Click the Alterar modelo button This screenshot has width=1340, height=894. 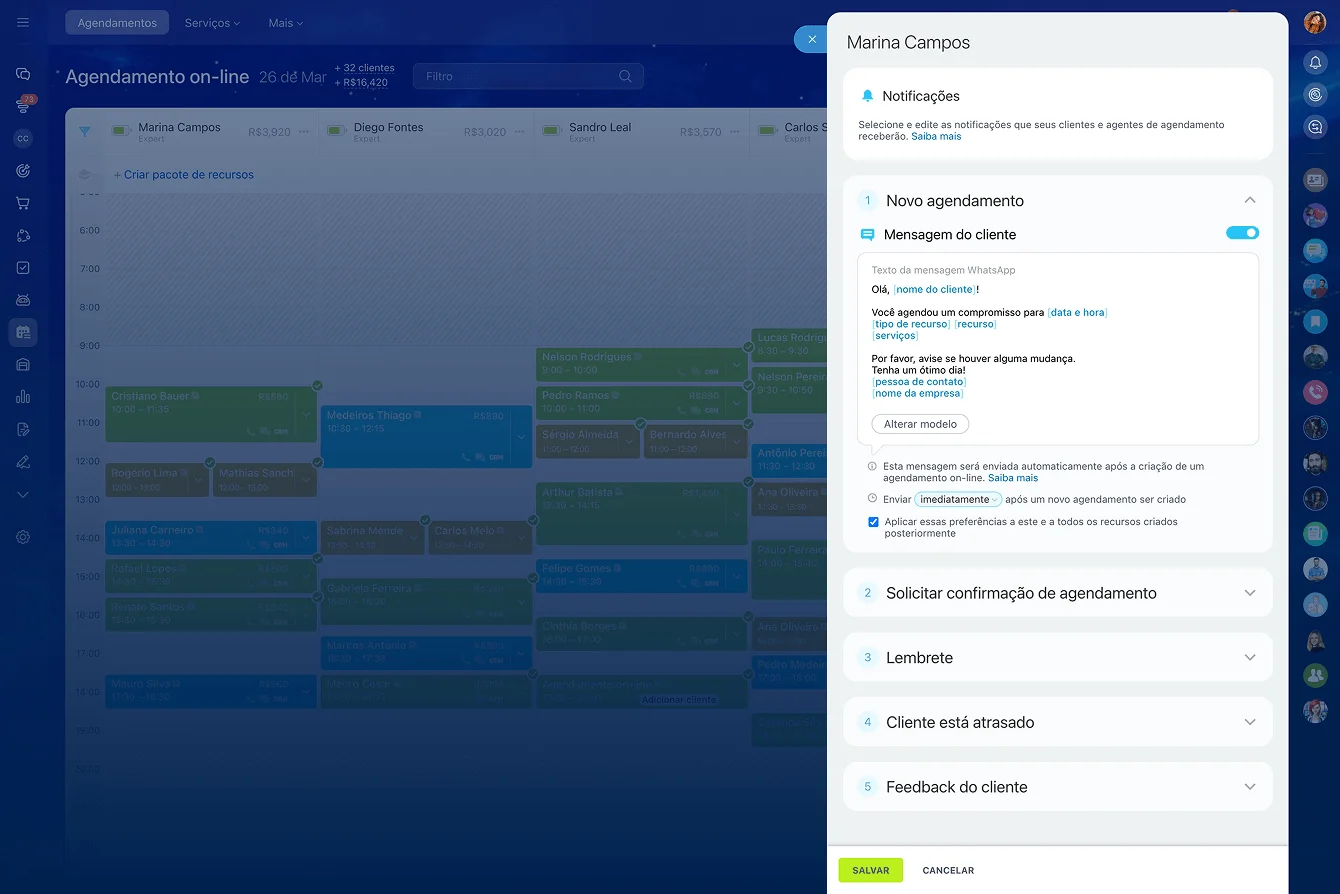[920, 424]
